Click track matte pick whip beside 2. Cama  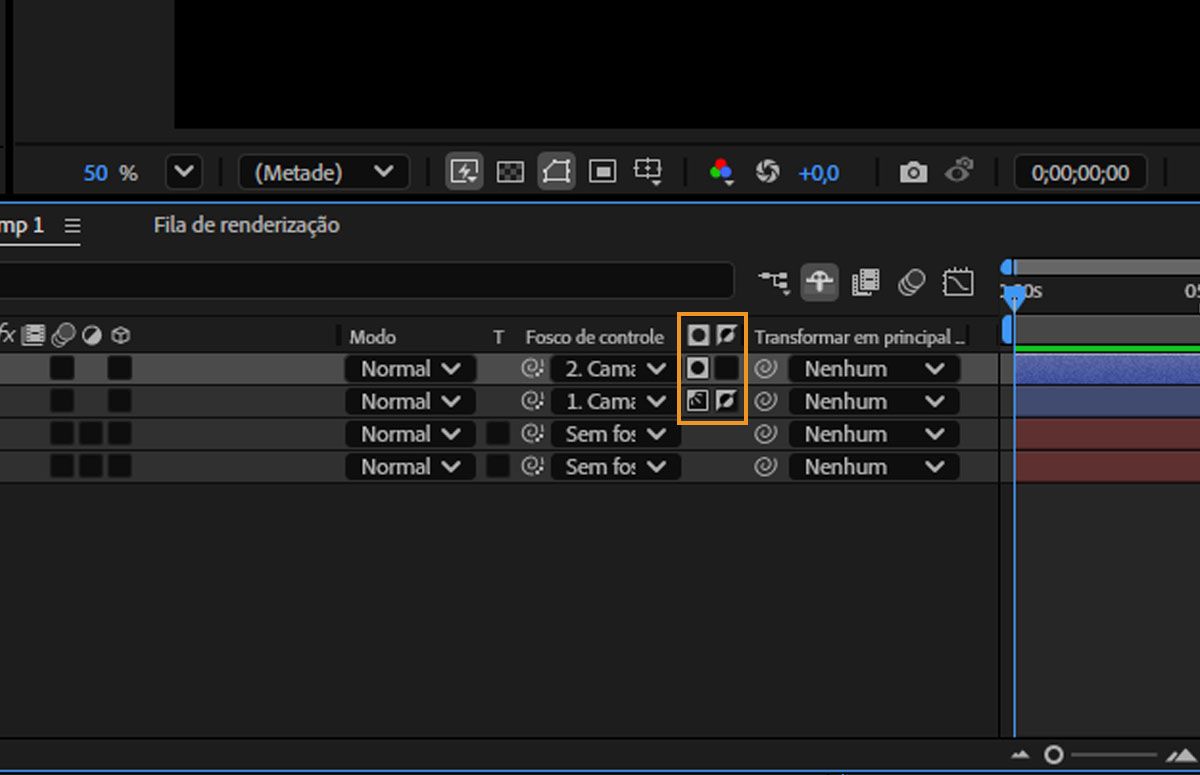point(532,369)
